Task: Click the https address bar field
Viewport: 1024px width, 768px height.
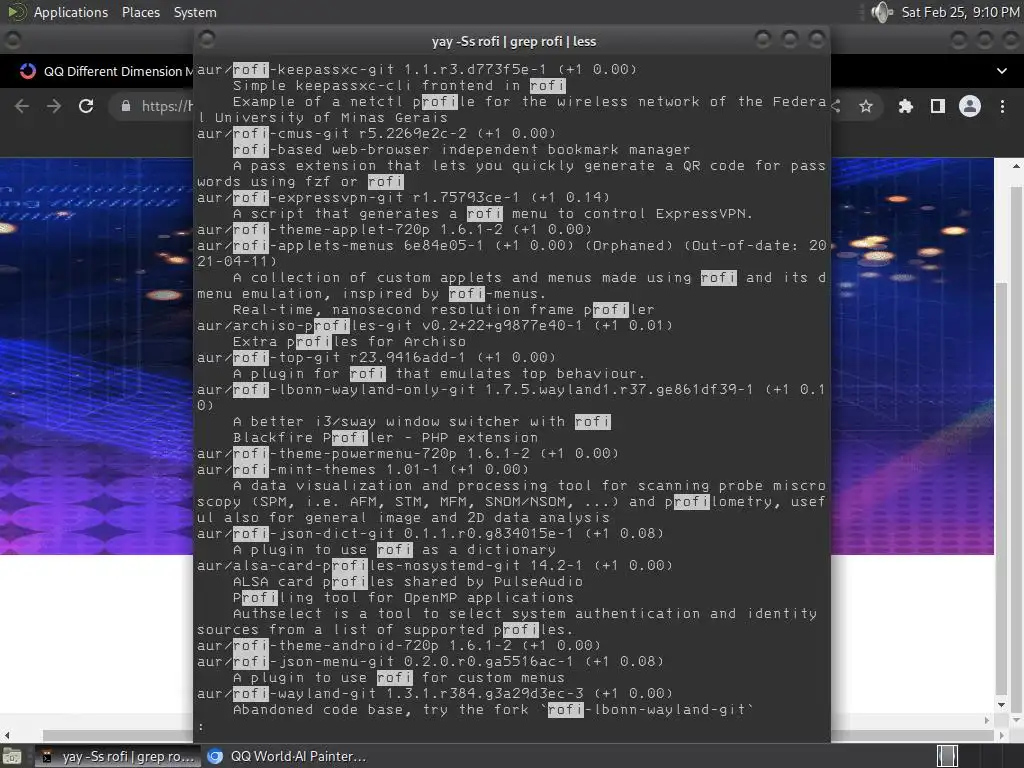Action: click(167, 106)
